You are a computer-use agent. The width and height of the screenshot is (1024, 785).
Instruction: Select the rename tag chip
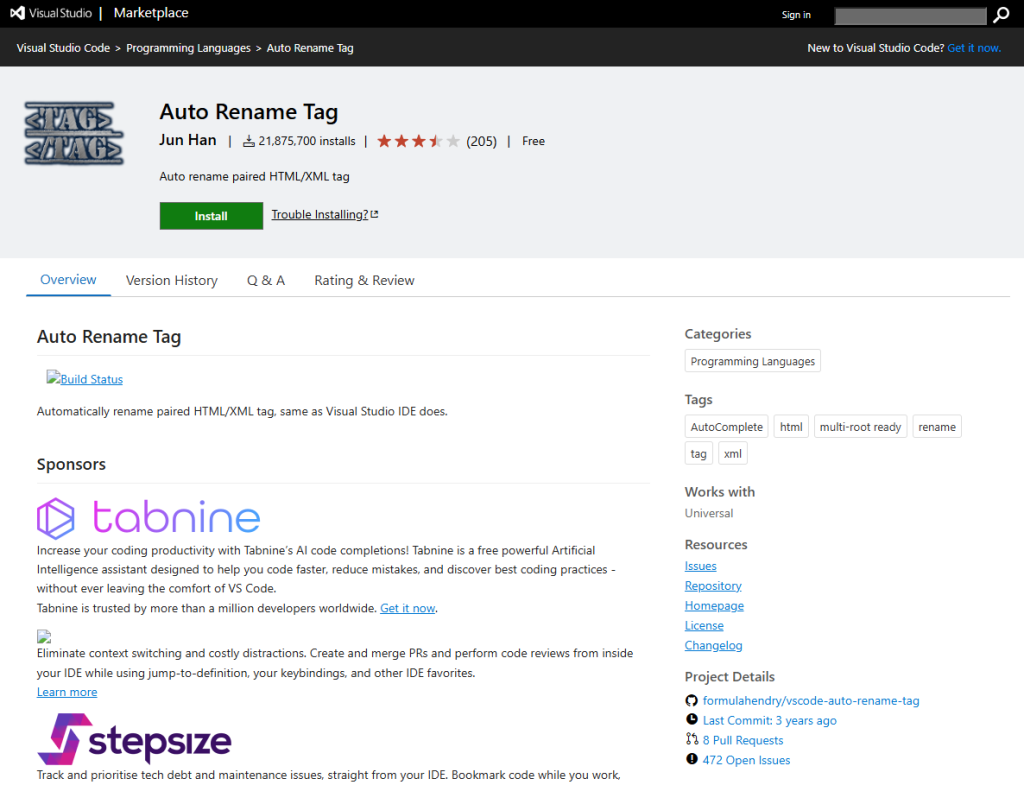(936, 426)
